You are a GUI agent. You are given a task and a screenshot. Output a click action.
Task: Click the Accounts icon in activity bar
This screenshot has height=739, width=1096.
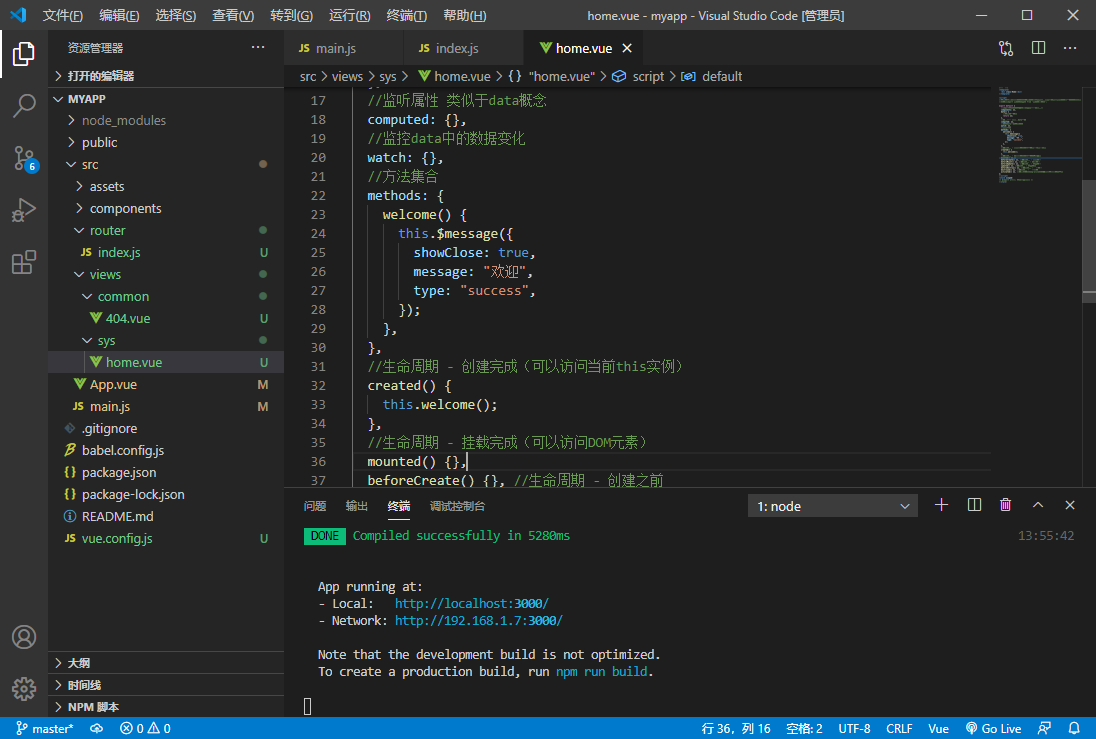pyautogui.click(x=24, y=637)
